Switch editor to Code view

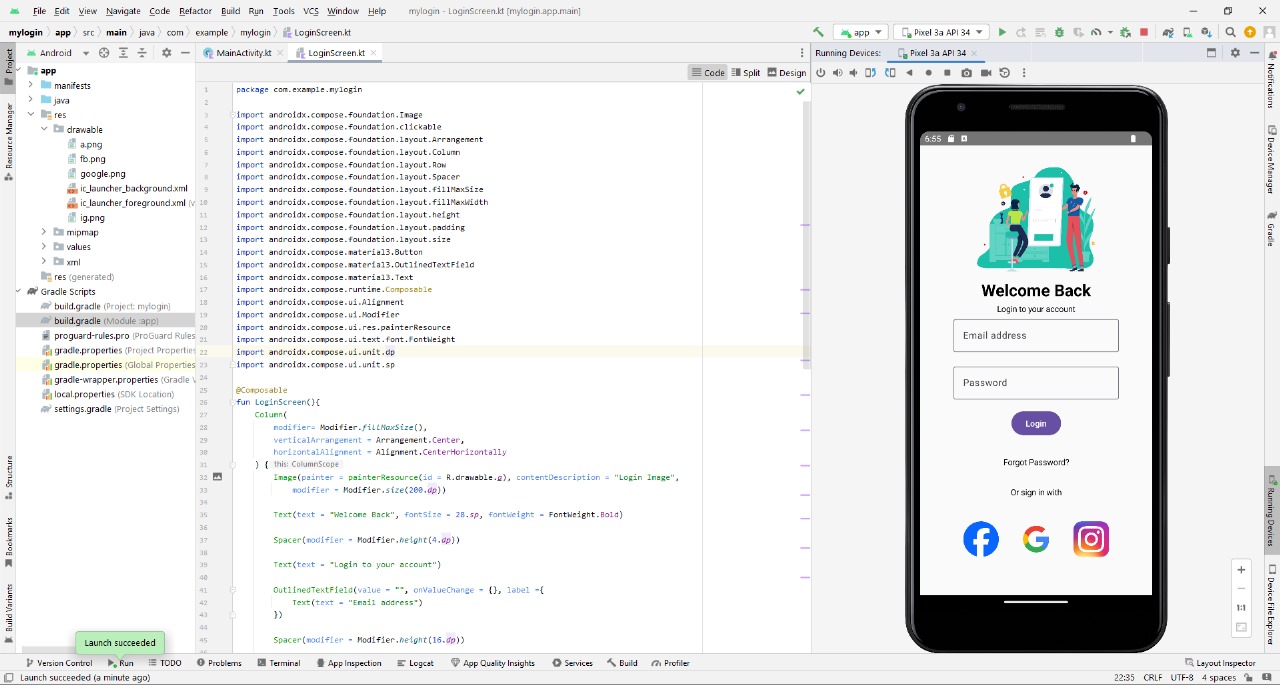pyautogui.click(x=707, y=72)
